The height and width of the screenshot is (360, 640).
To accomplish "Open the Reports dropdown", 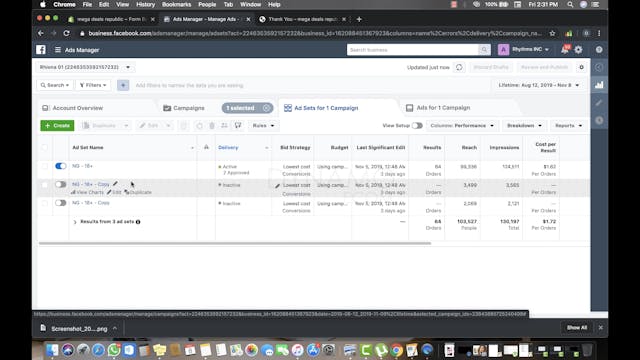I will (x=569, y=126).
